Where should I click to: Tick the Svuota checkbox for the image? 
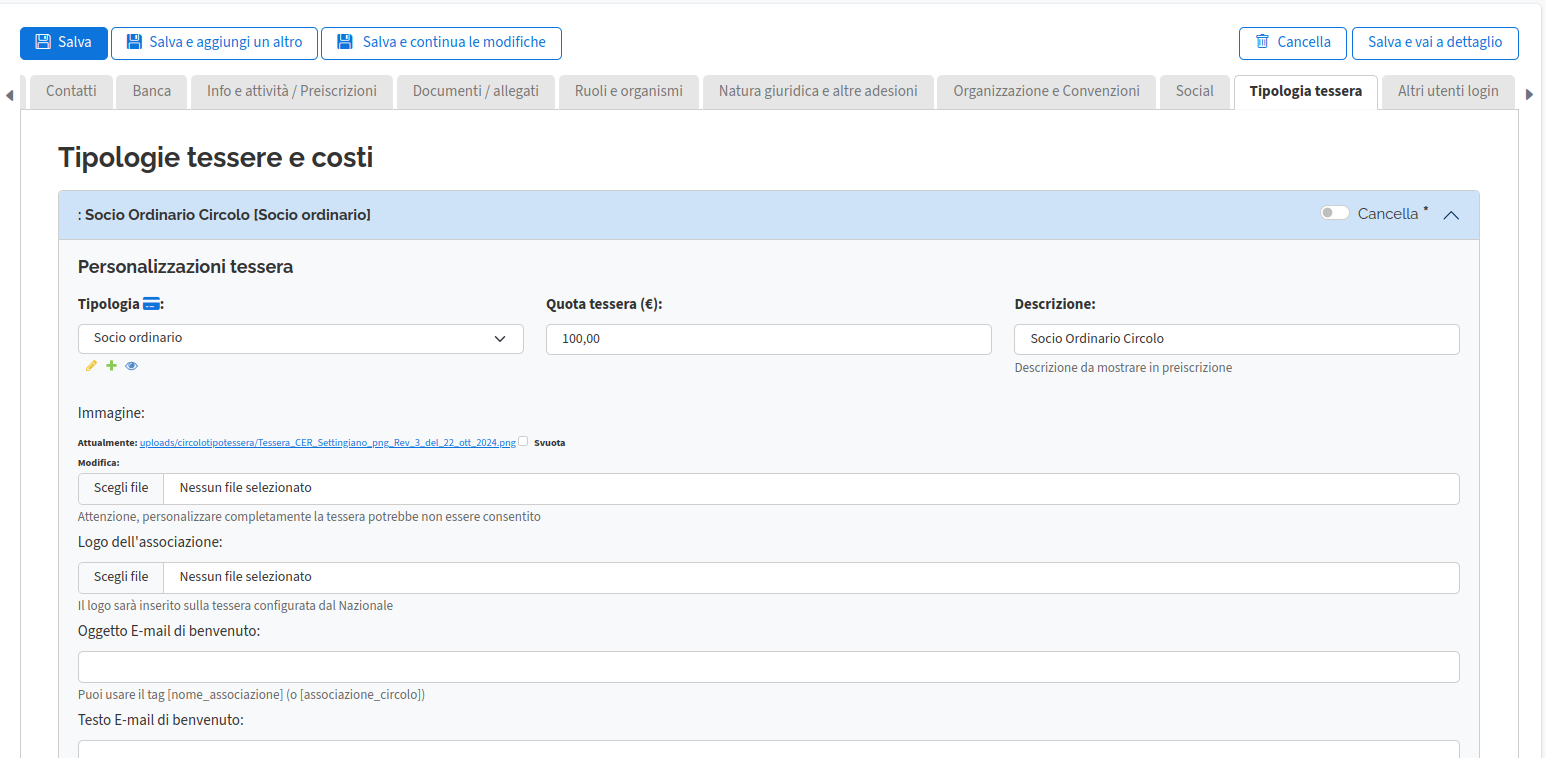pos(523,441)
